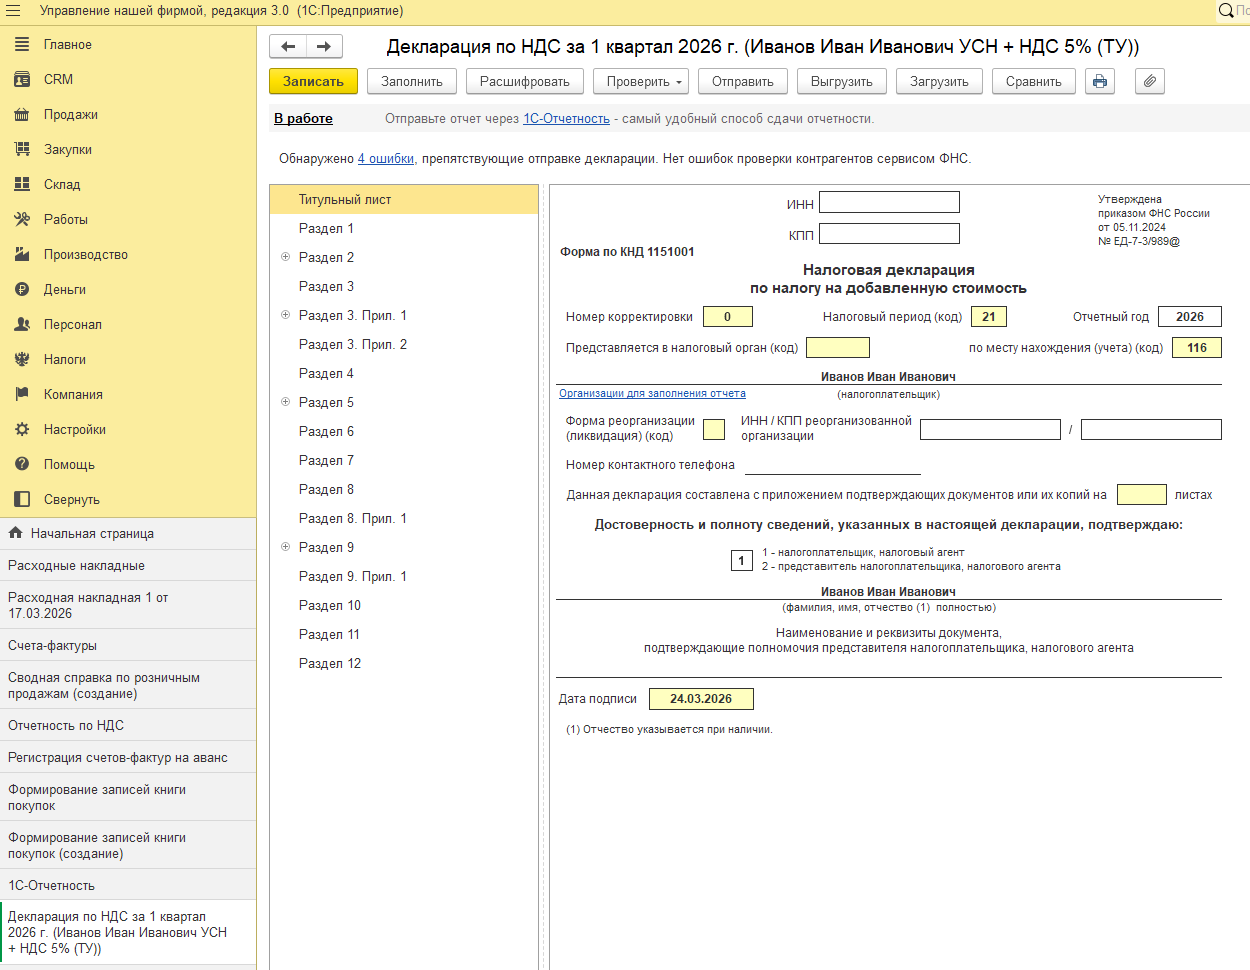1250x970 pixels.
Task: Open the CRM section in sidebar
Action: tap(58, 79)
